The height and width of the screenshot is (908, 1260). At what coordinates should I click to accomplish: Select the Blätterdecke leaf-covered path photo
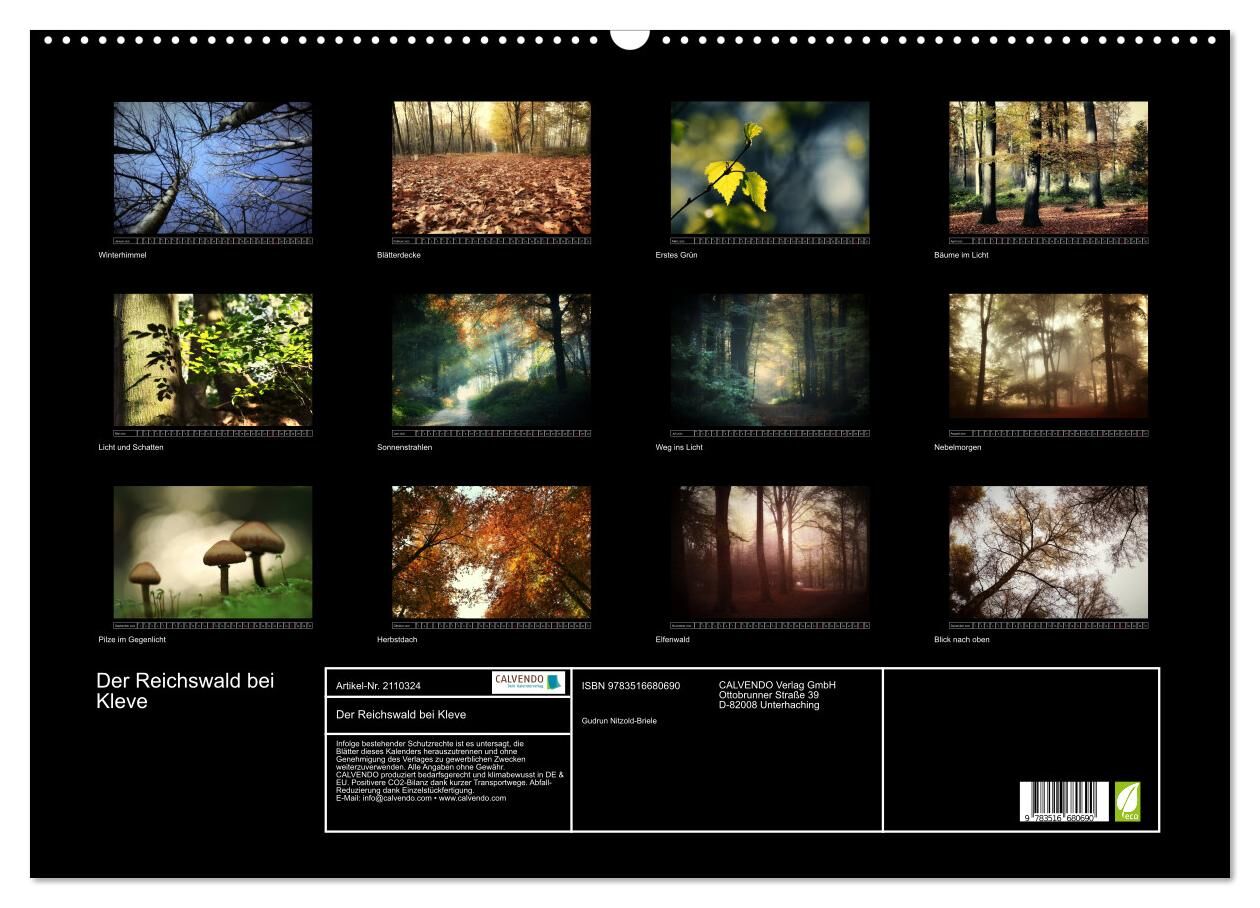pyautogui.click(x=491, y=168)
